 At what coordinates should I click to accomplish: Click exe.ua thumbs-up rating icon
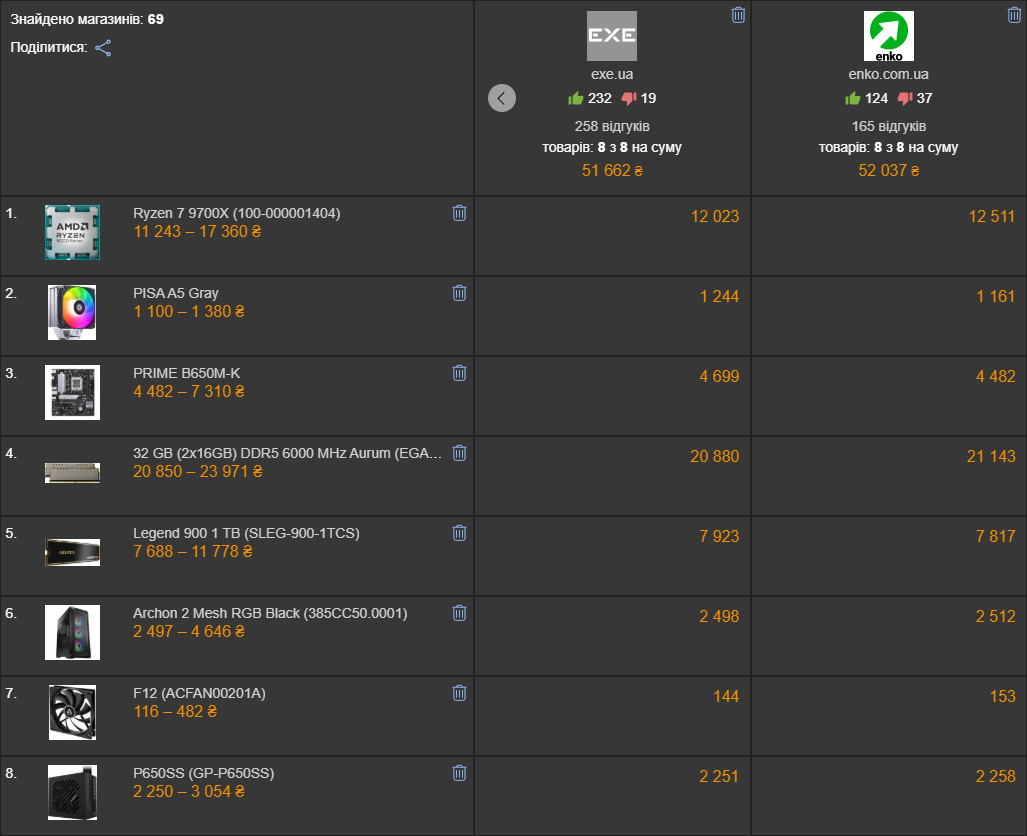point(576,98)
